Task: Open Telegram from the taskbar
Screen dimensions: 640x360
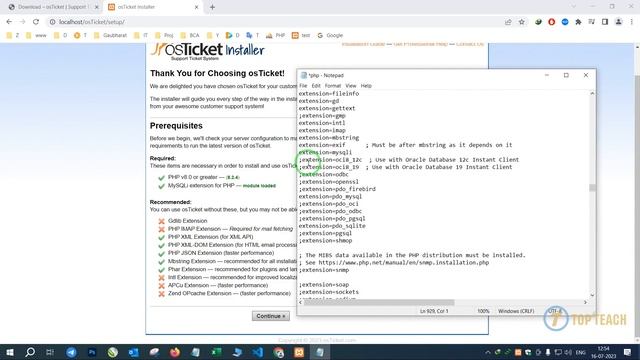Action: pos(71,352)
